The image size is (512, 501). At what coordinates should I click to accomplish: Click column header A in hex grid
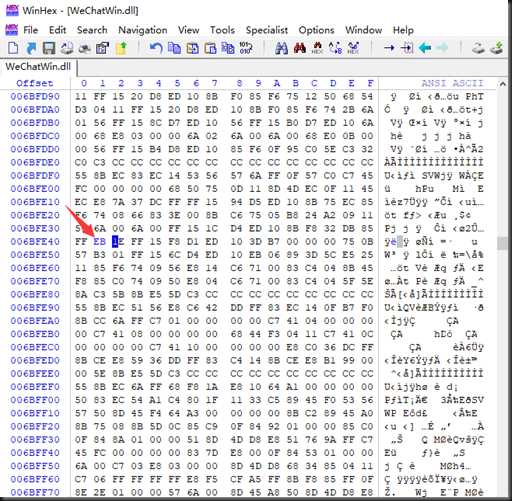coord(277,83)
